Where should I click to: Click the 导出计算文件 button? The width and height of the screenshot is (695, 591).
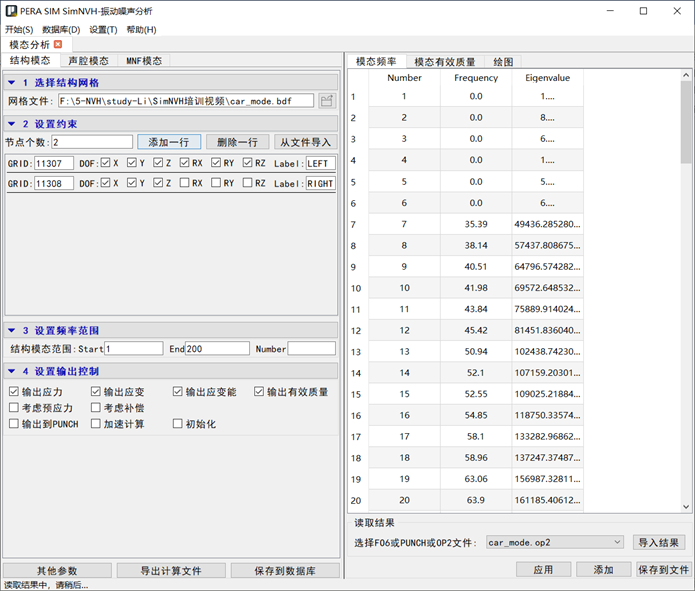pyautogui.click(x=170, y=570)
